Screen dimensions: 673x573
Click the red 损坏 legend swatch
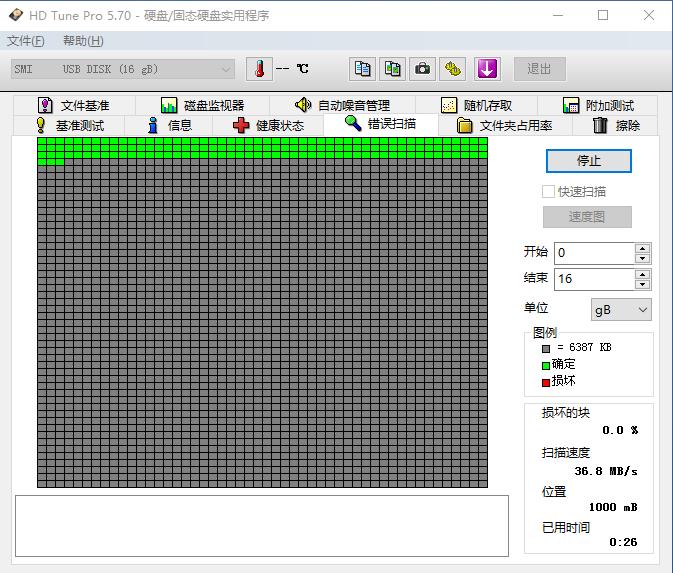[546, 382]
